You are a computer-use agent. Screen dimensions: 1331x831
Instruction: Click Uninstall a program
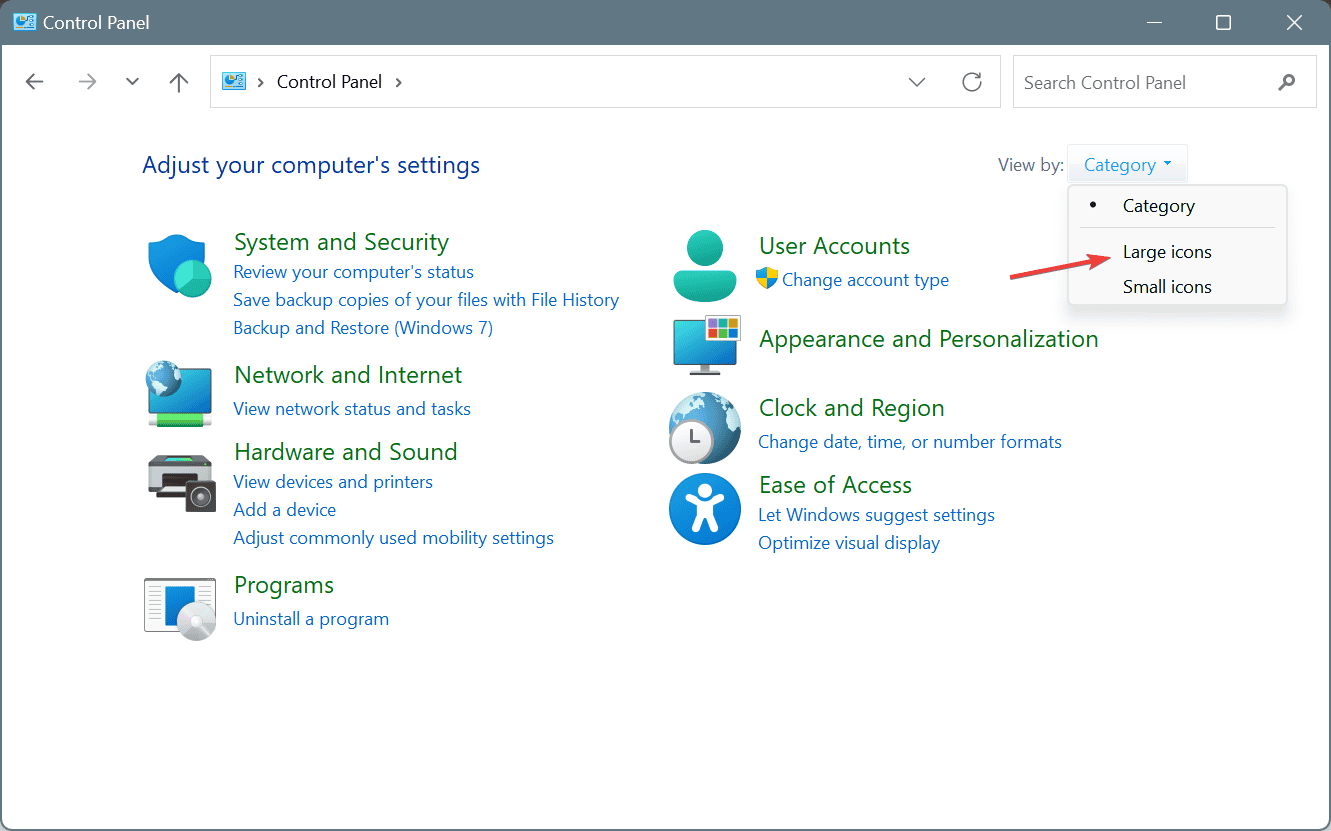(311, 619)
